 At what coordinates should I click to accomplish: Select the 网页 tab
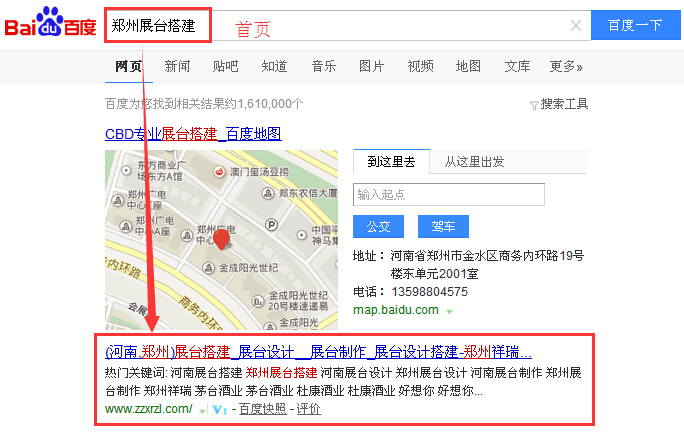point(129,66)
